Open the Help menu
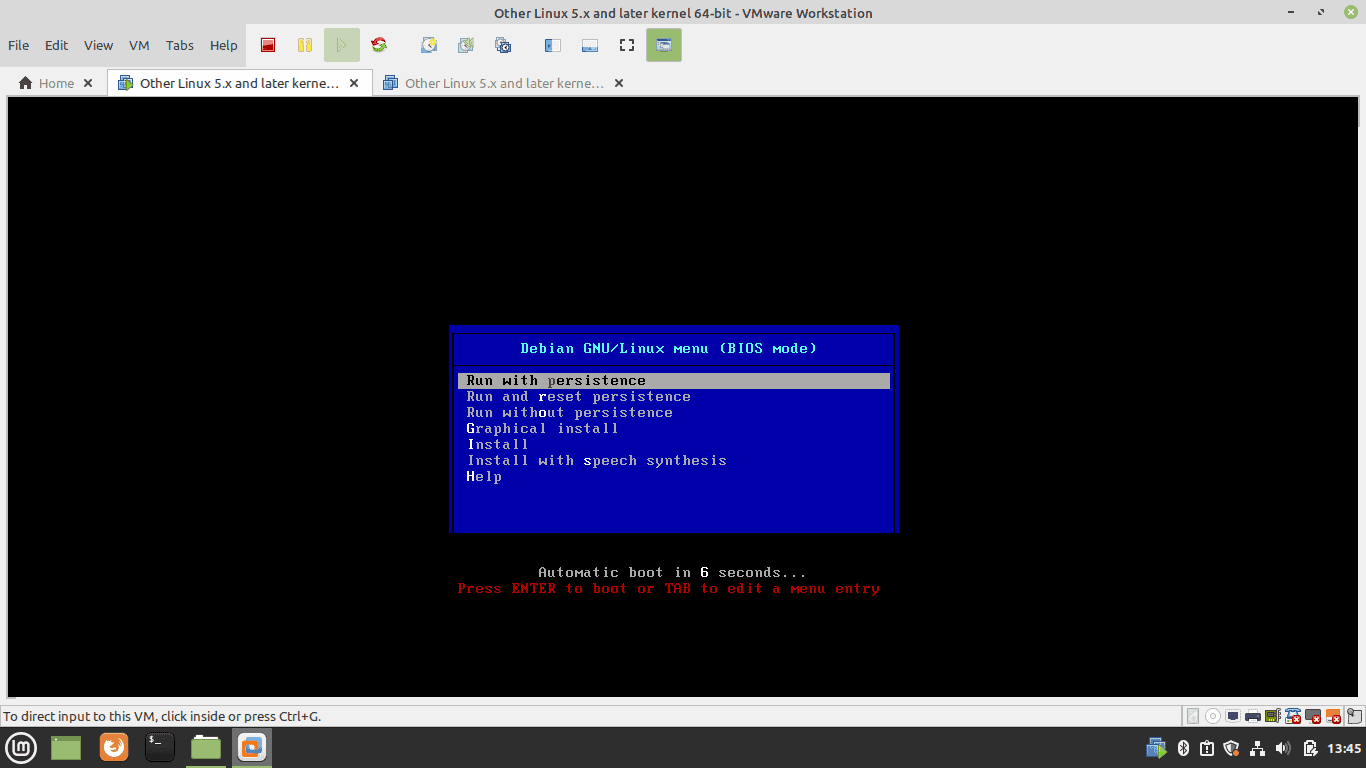Image resolution: width=1366 pixels, height=768 pixels. point(224,45)
